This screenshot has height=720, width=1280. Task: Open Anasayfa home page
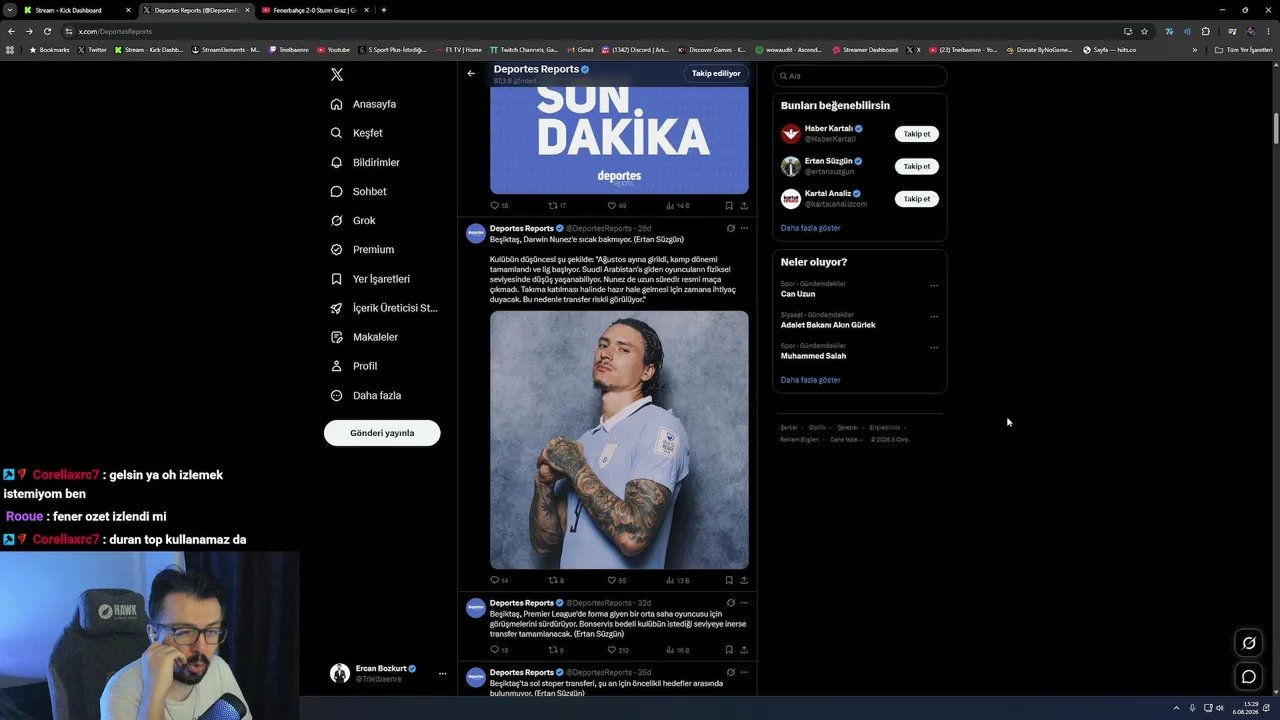tap(364, 104)
